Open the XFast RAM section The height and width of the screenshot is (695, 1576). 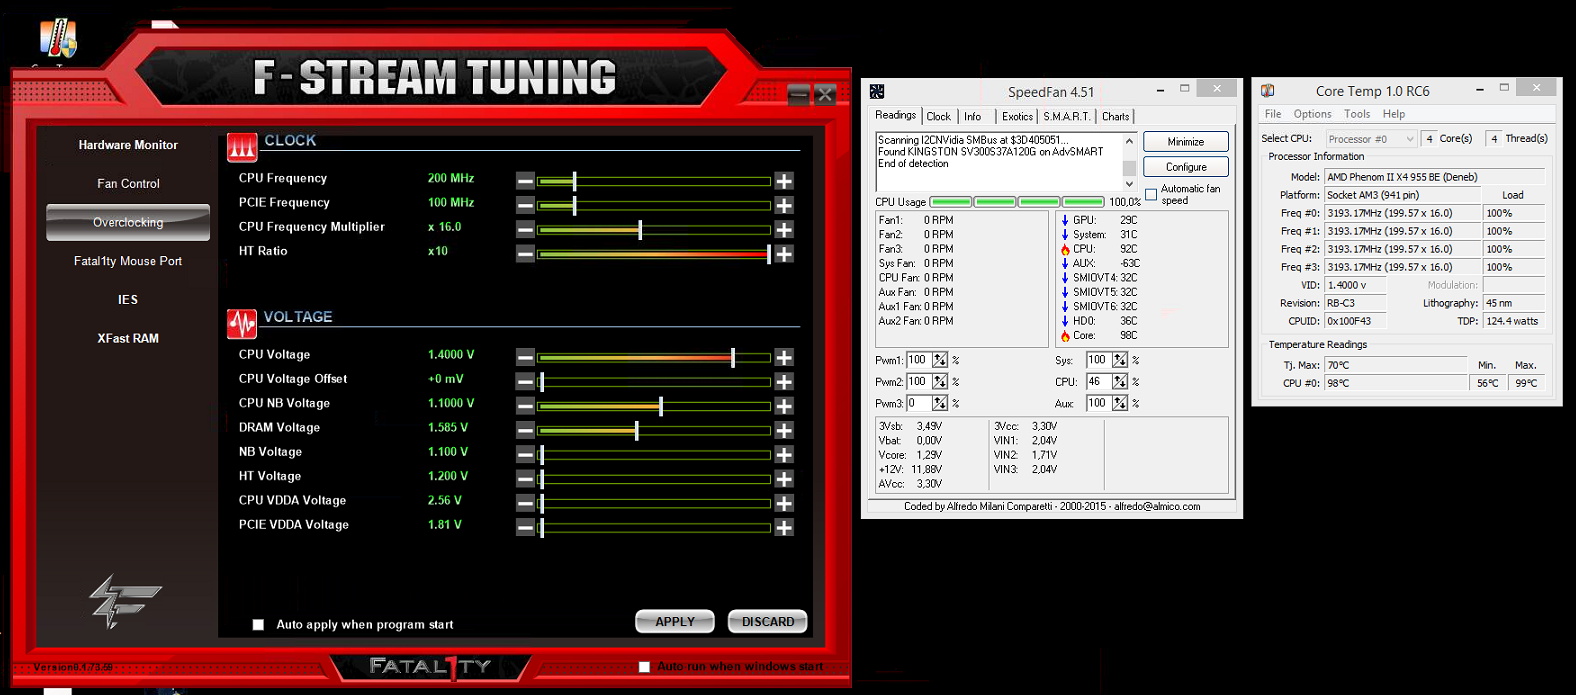(x=128, y=339)
